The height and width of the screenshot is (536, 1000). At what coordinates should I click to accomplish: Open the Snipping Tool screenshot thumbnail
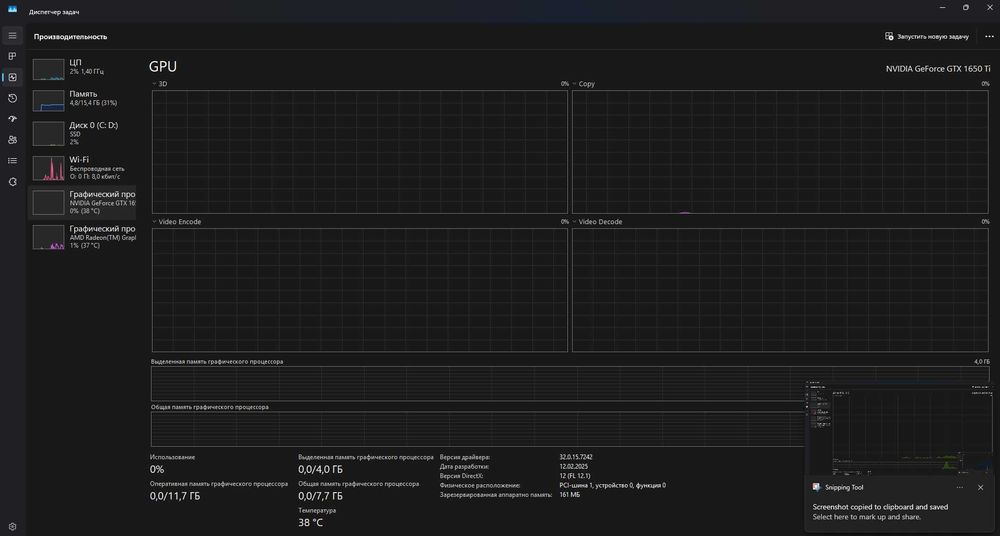tap(899, 426)
